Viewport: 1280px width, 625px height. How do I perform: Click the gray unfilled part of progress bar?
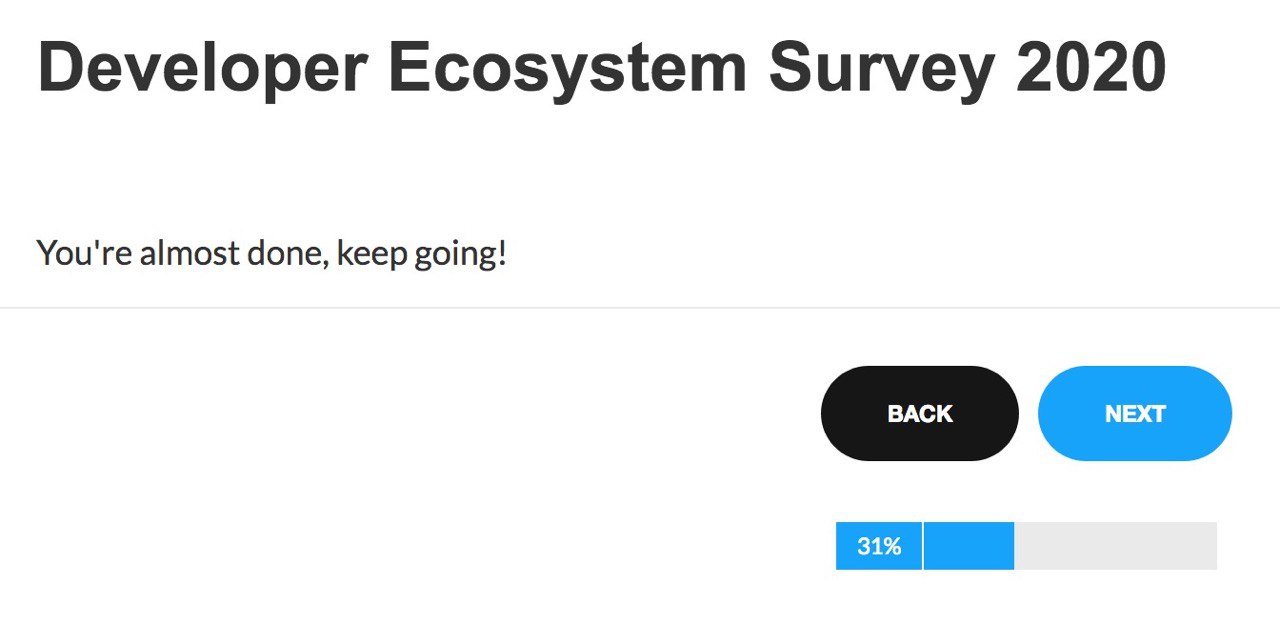click(x=1115, y=546)
